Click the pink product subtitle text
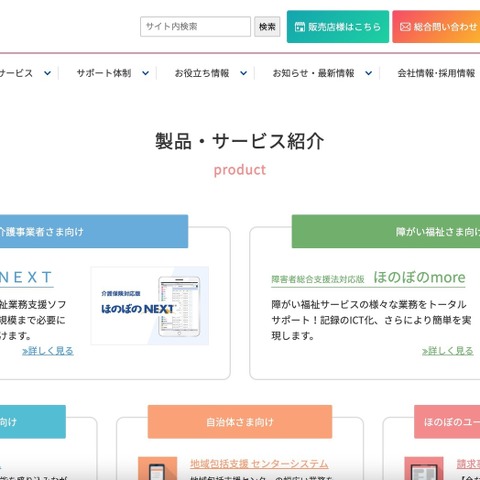This screenshot has width=480, height=480. (240, 170)
